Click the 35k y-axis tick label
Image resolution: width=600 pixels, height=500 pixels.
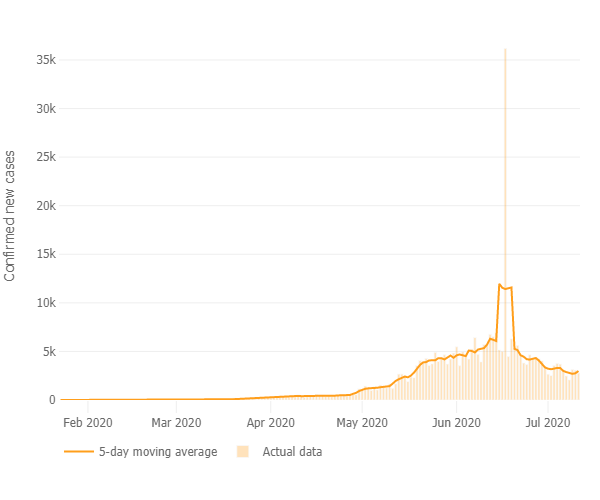(44, 60)
